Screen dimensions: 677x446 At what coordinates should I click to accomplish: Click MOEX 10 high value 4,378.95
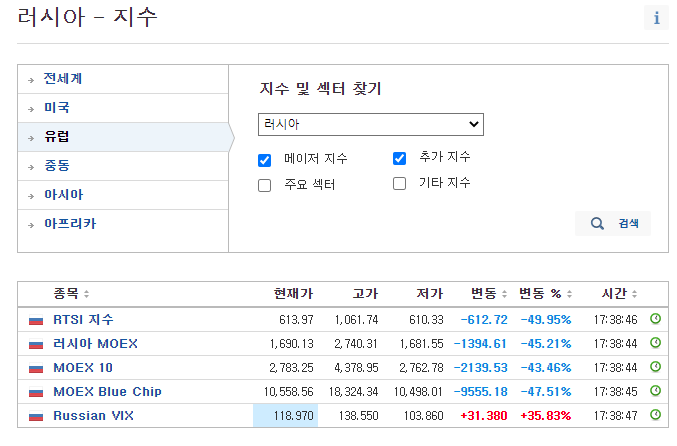(356, 368)
